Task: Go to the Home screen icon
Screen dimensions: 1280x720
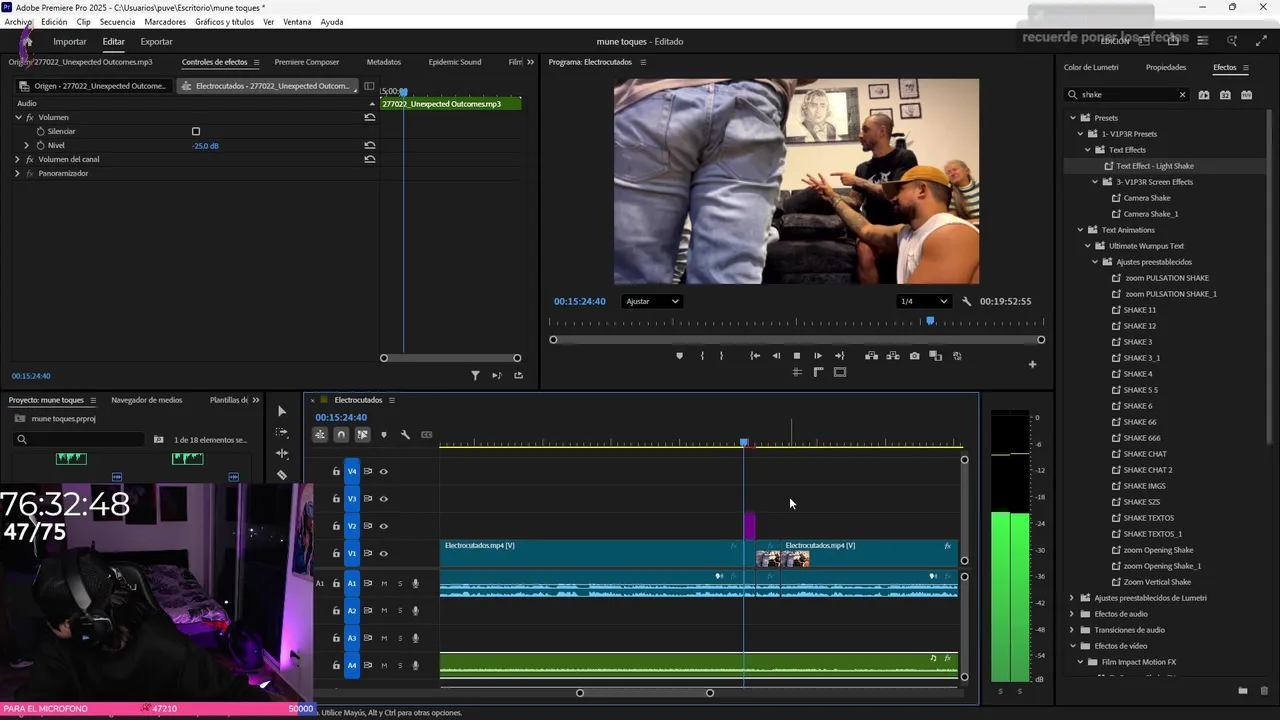Action: pos(28,42)
